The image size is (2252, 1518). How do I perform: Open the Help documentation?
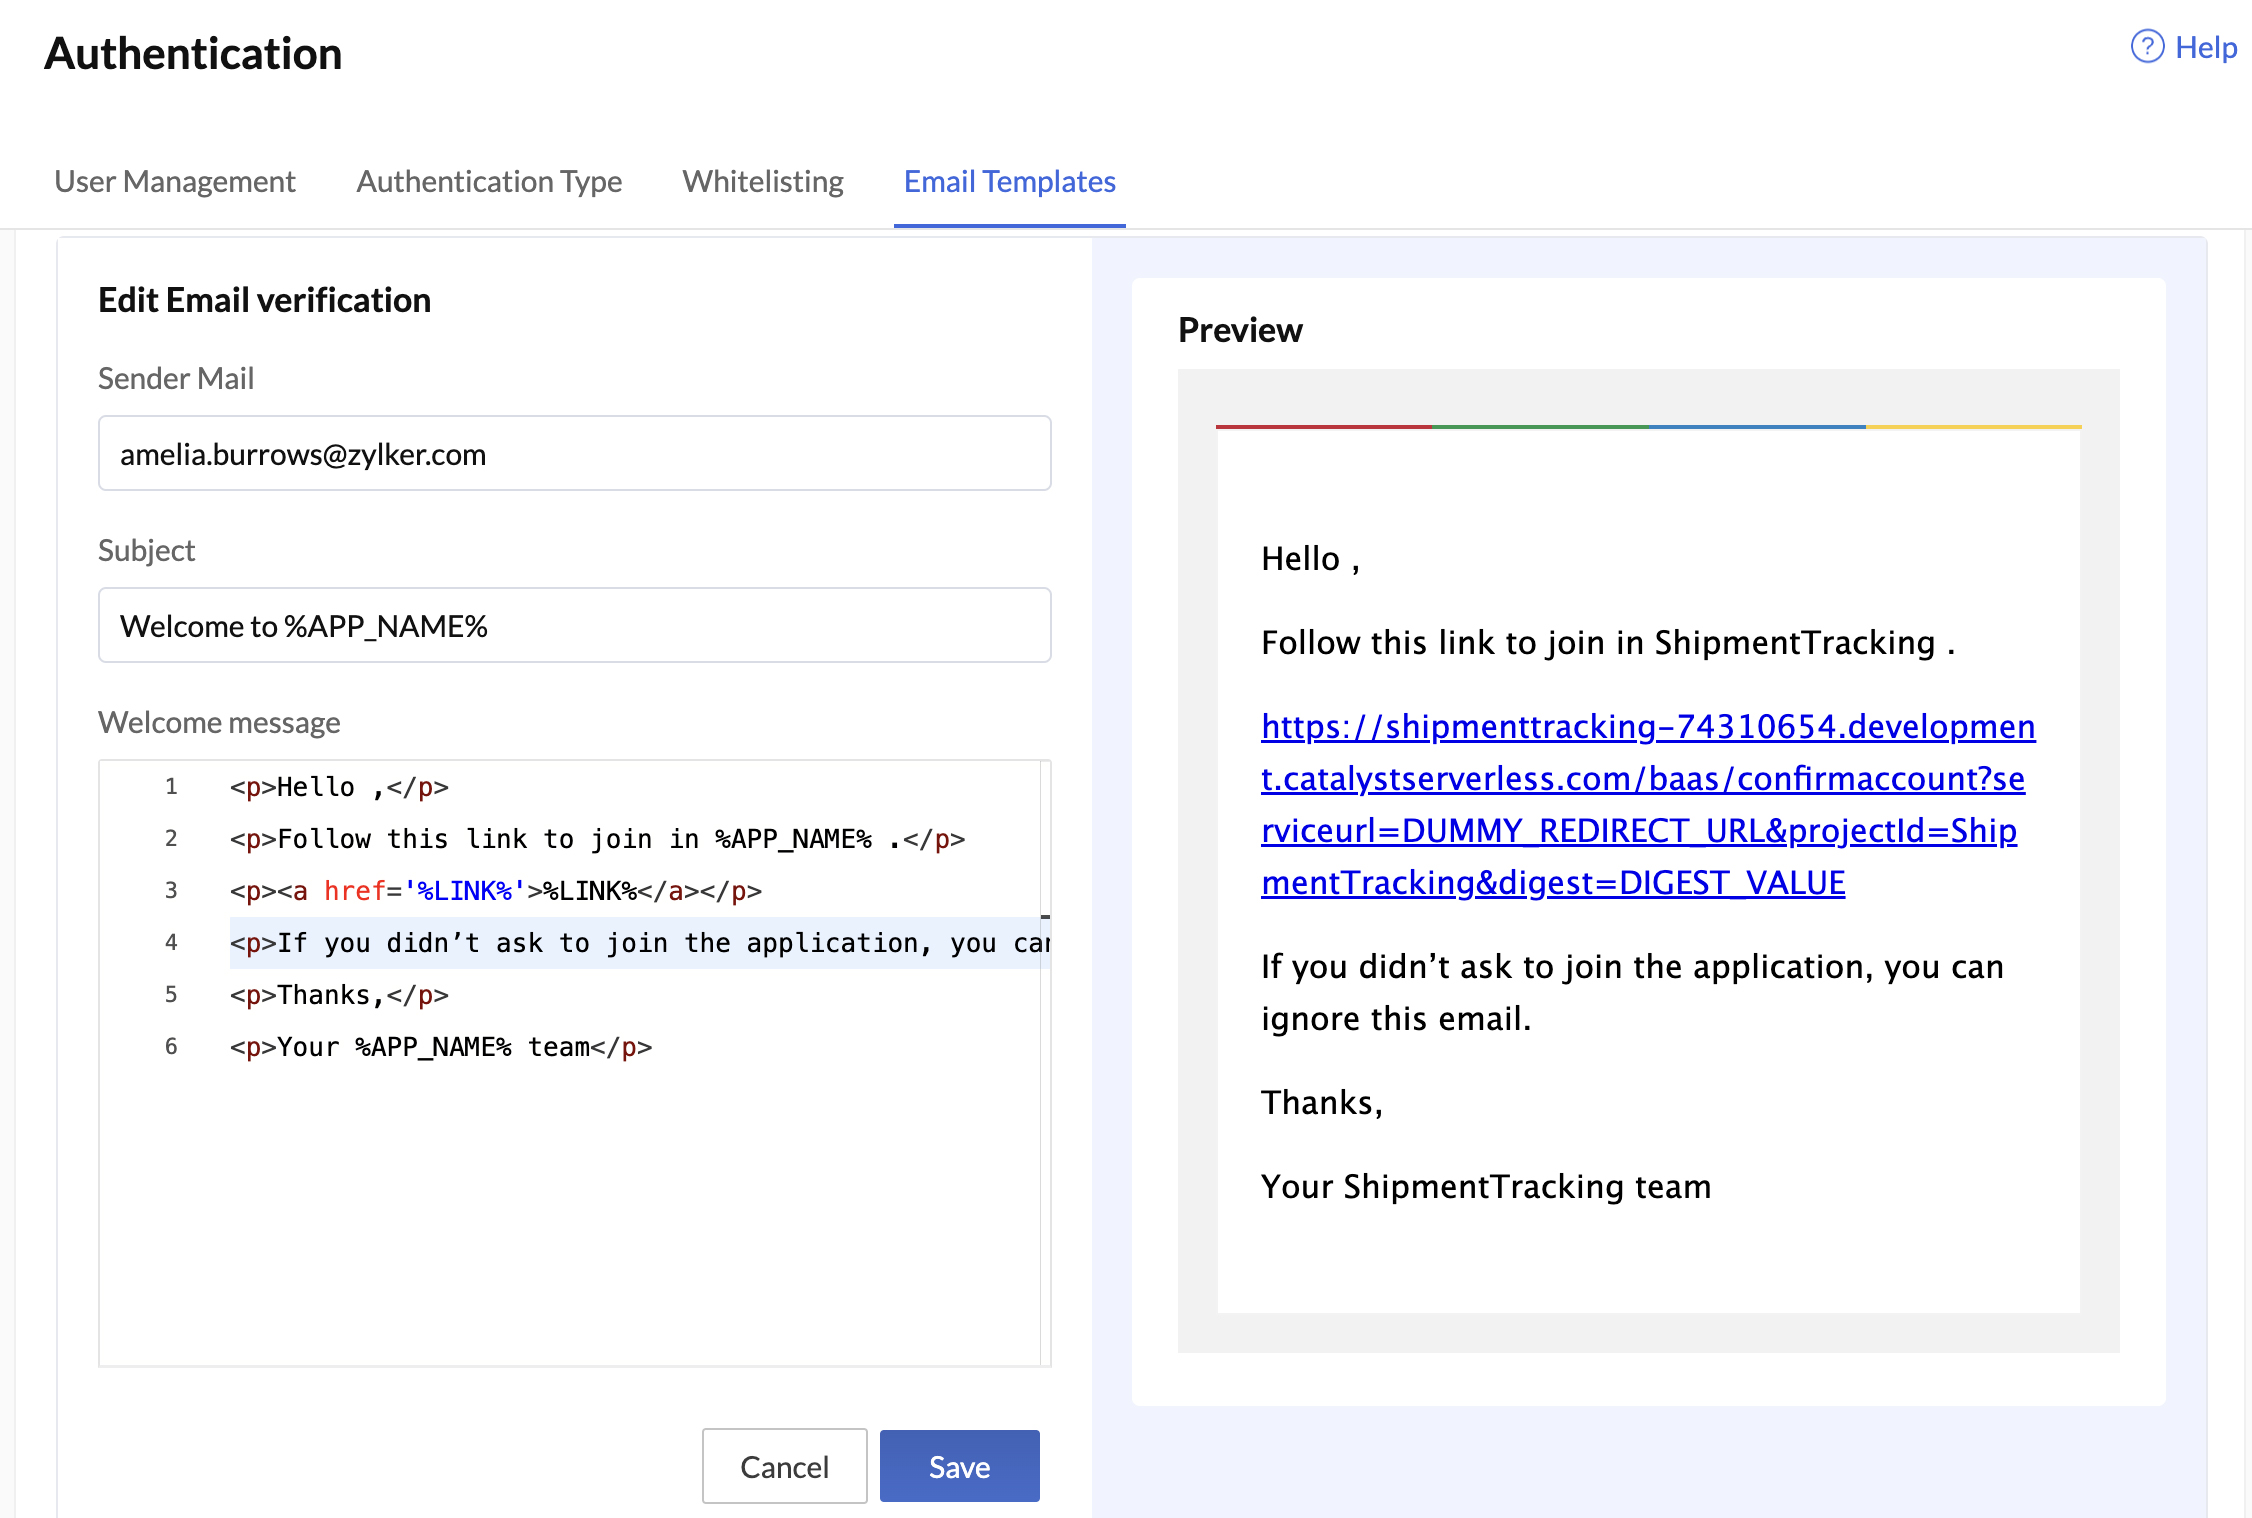click(x=2207, y=46)
